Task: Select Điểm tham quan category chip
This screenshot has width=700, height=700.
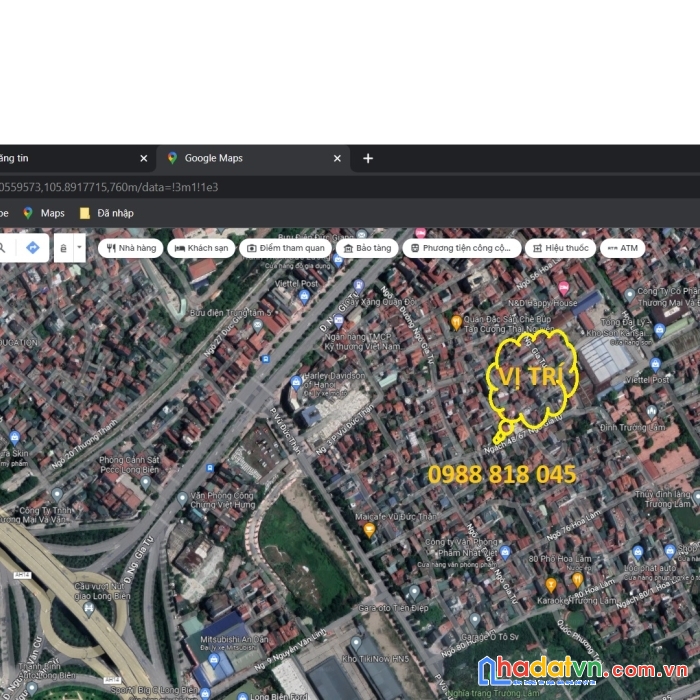Action: [286, 248]
